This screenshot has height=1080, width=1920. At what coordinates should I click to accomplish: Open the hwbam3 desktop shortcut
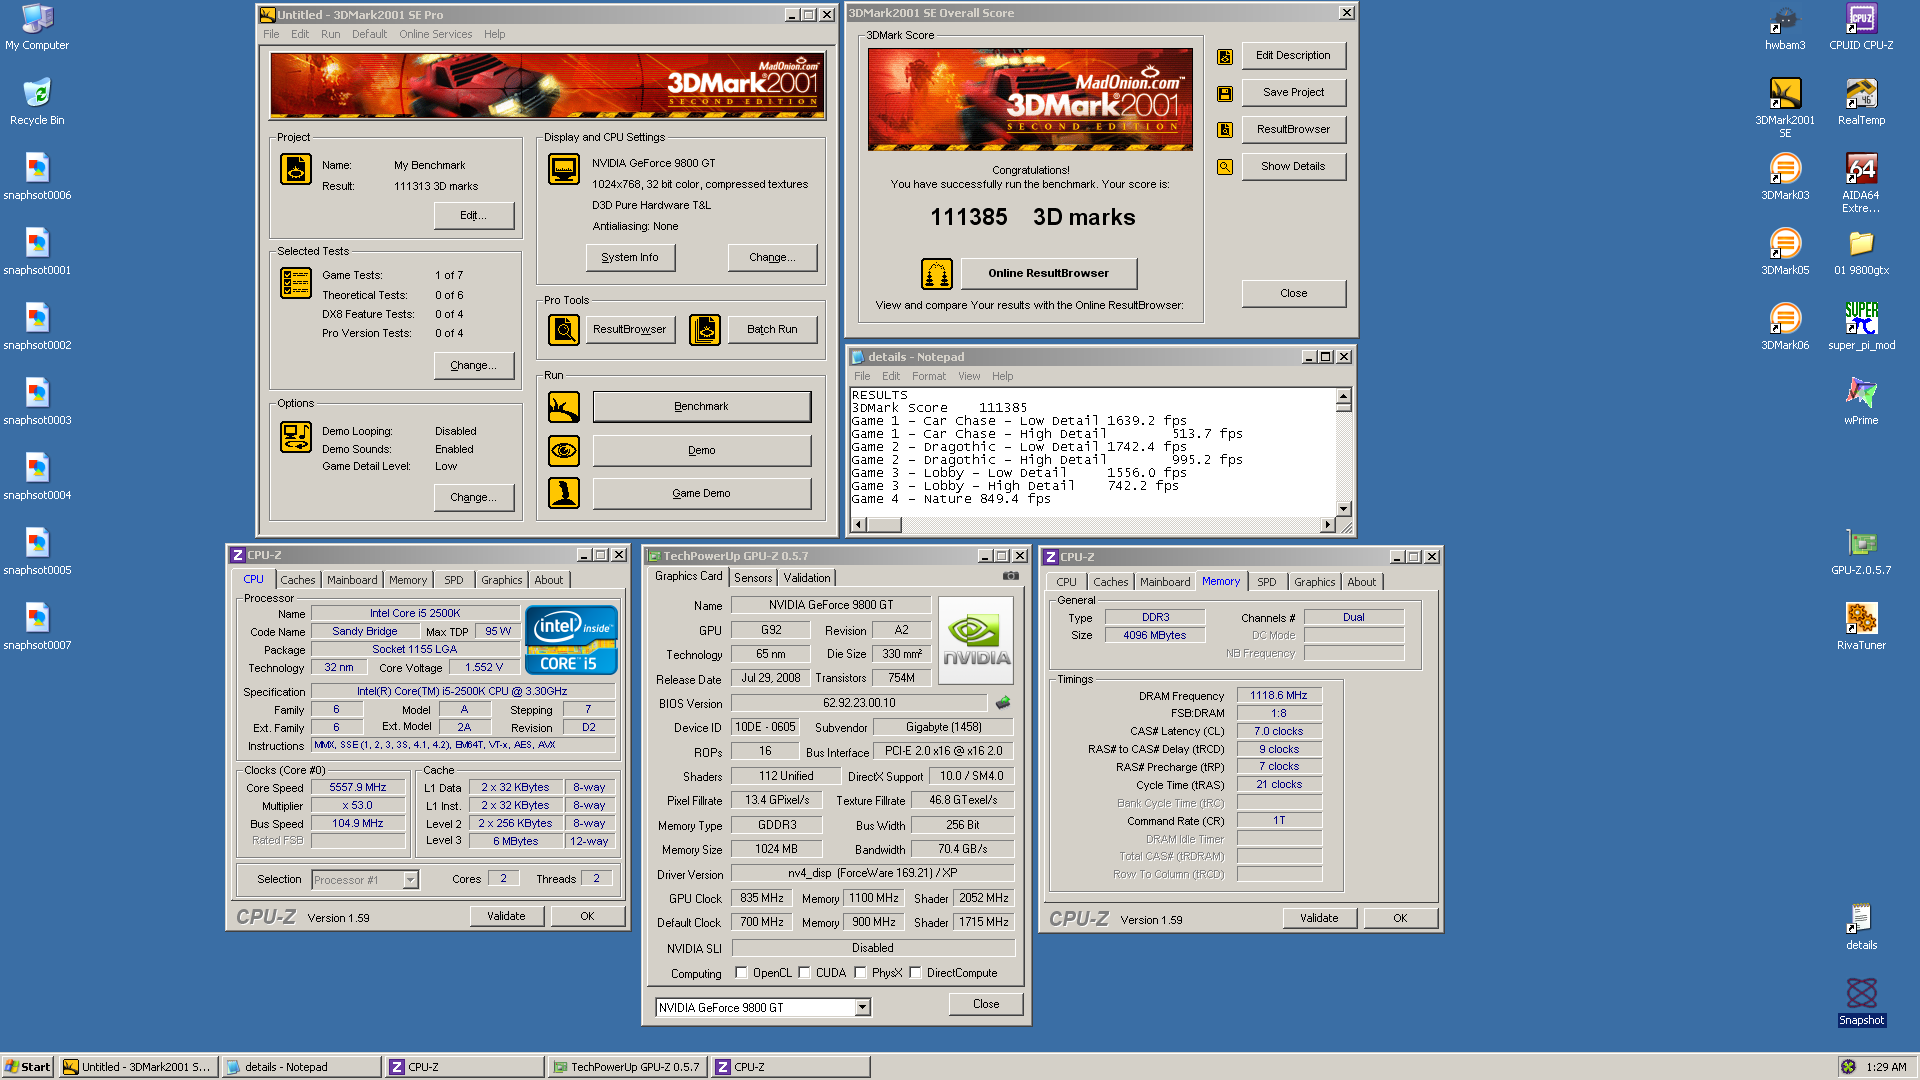[x=1785, y=27]
